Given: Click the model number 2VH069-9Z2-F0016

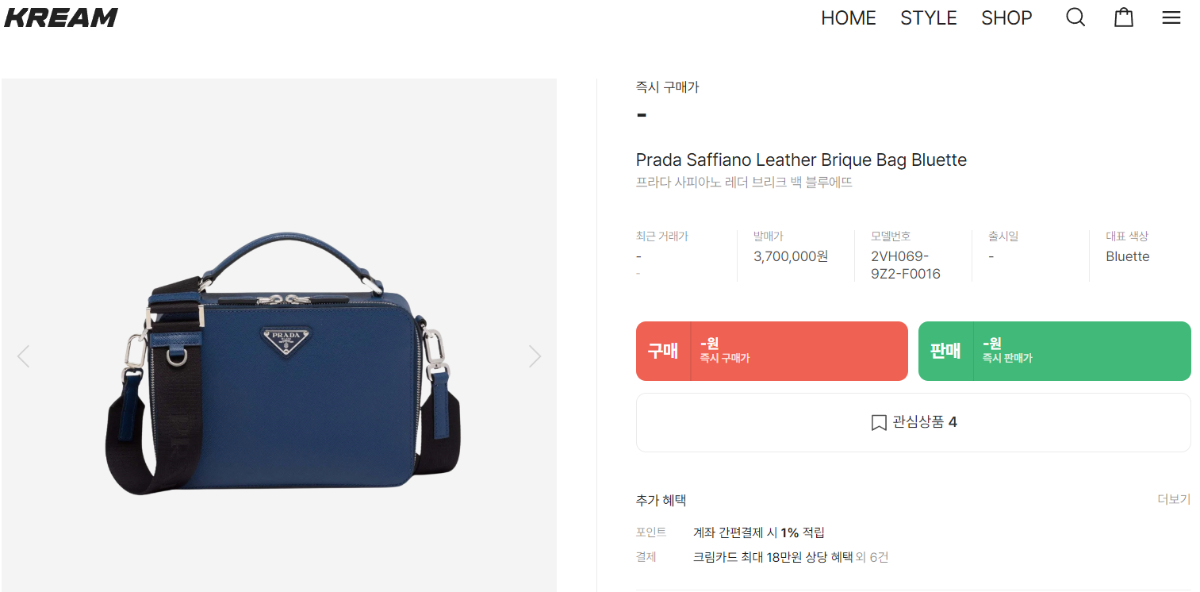Looking at the screenshot, I should (x=906, y=265).
